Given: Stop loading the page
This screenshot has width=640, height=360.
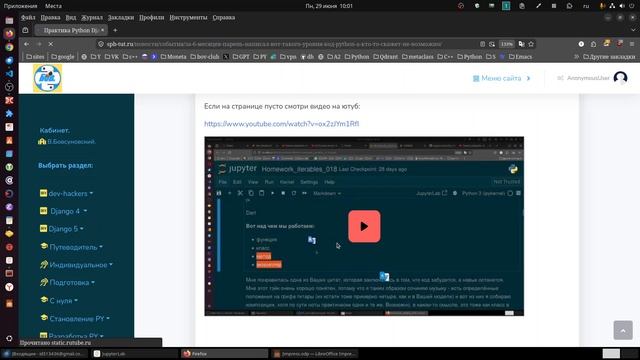Looking at the screenshot, I should click(51, 44).
